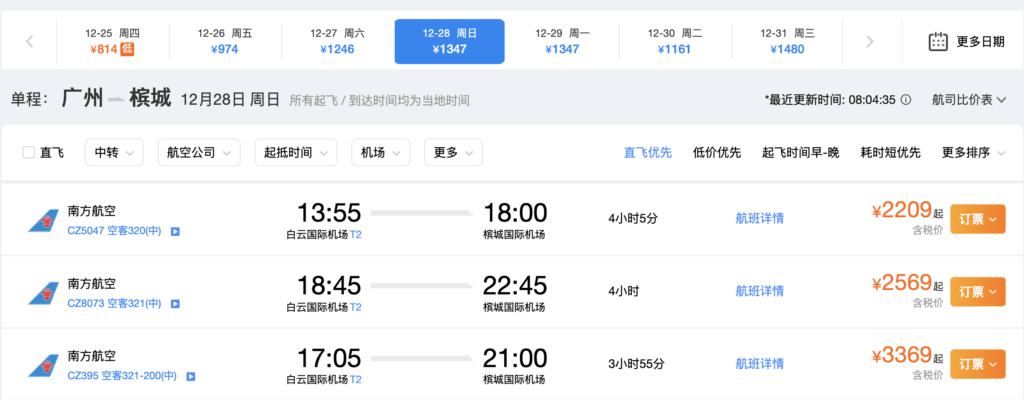This screenshot has width=1024, height=400.
Task: Expand the 起抵时间 time filter dropdown
Action: click(x=295, y=152)
